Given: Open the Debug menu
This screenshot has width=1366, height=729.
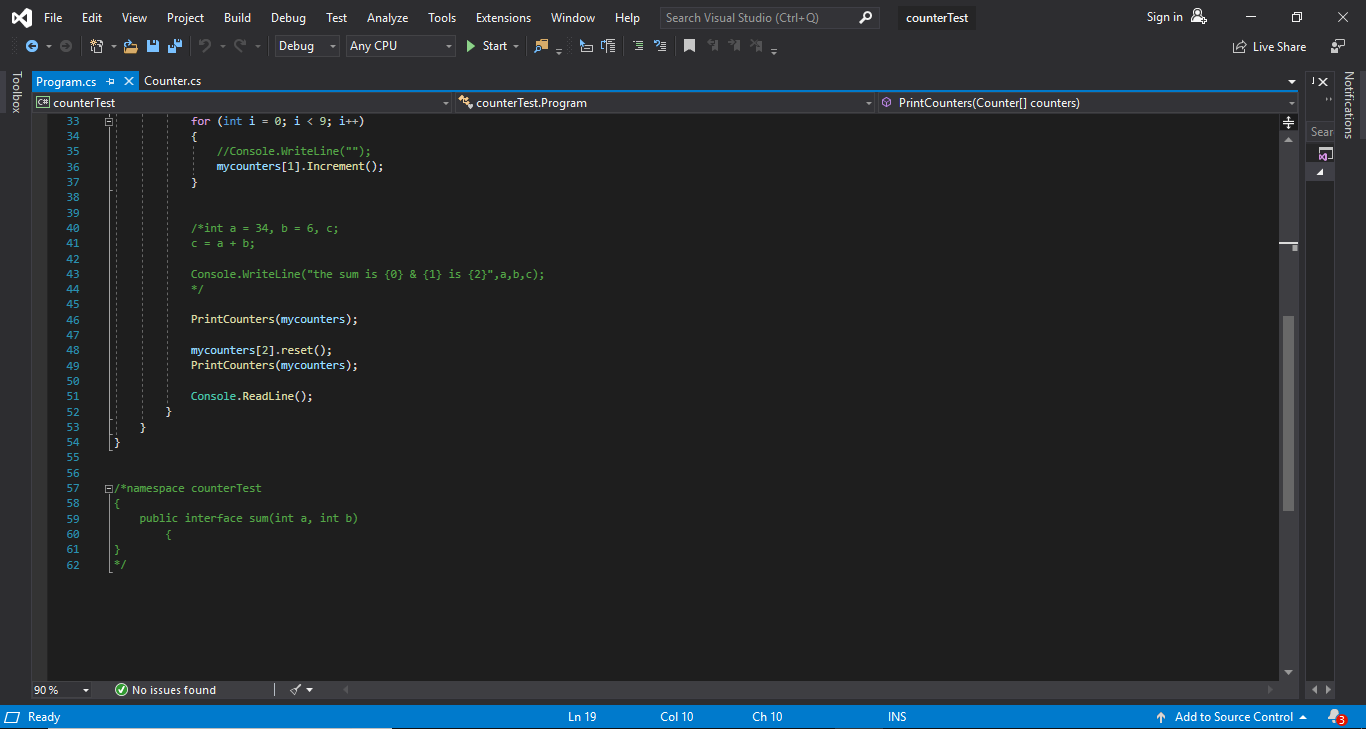Looking at the screenshot, I should pos(288,17).
